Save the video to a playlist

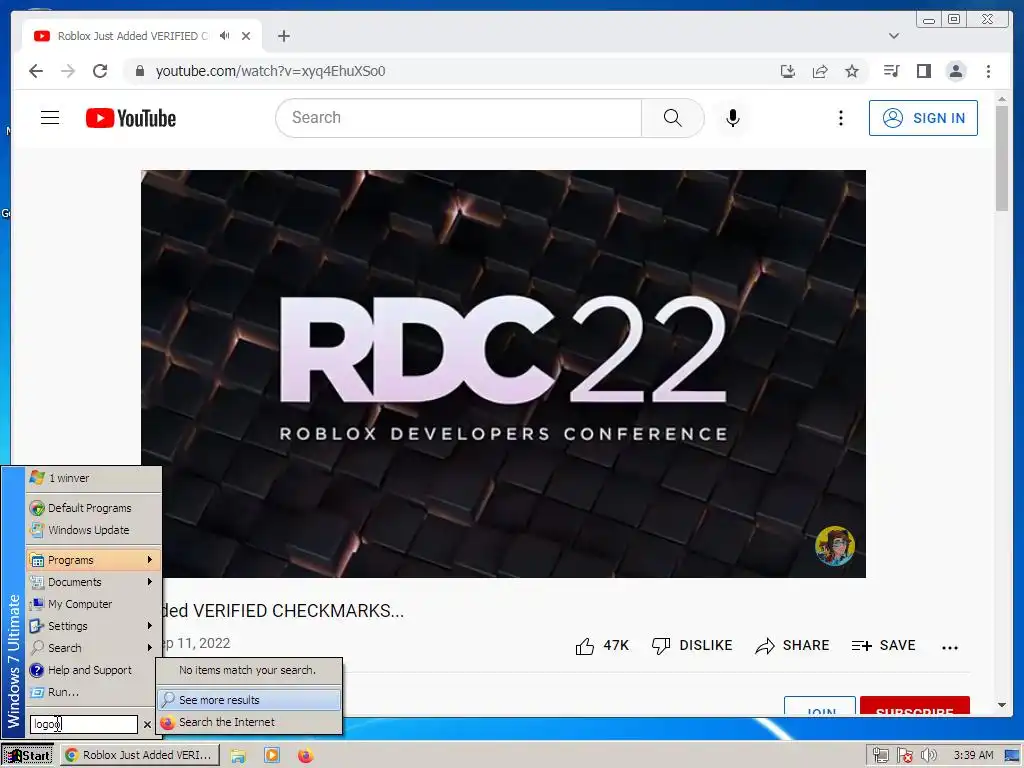coord(884,646)
